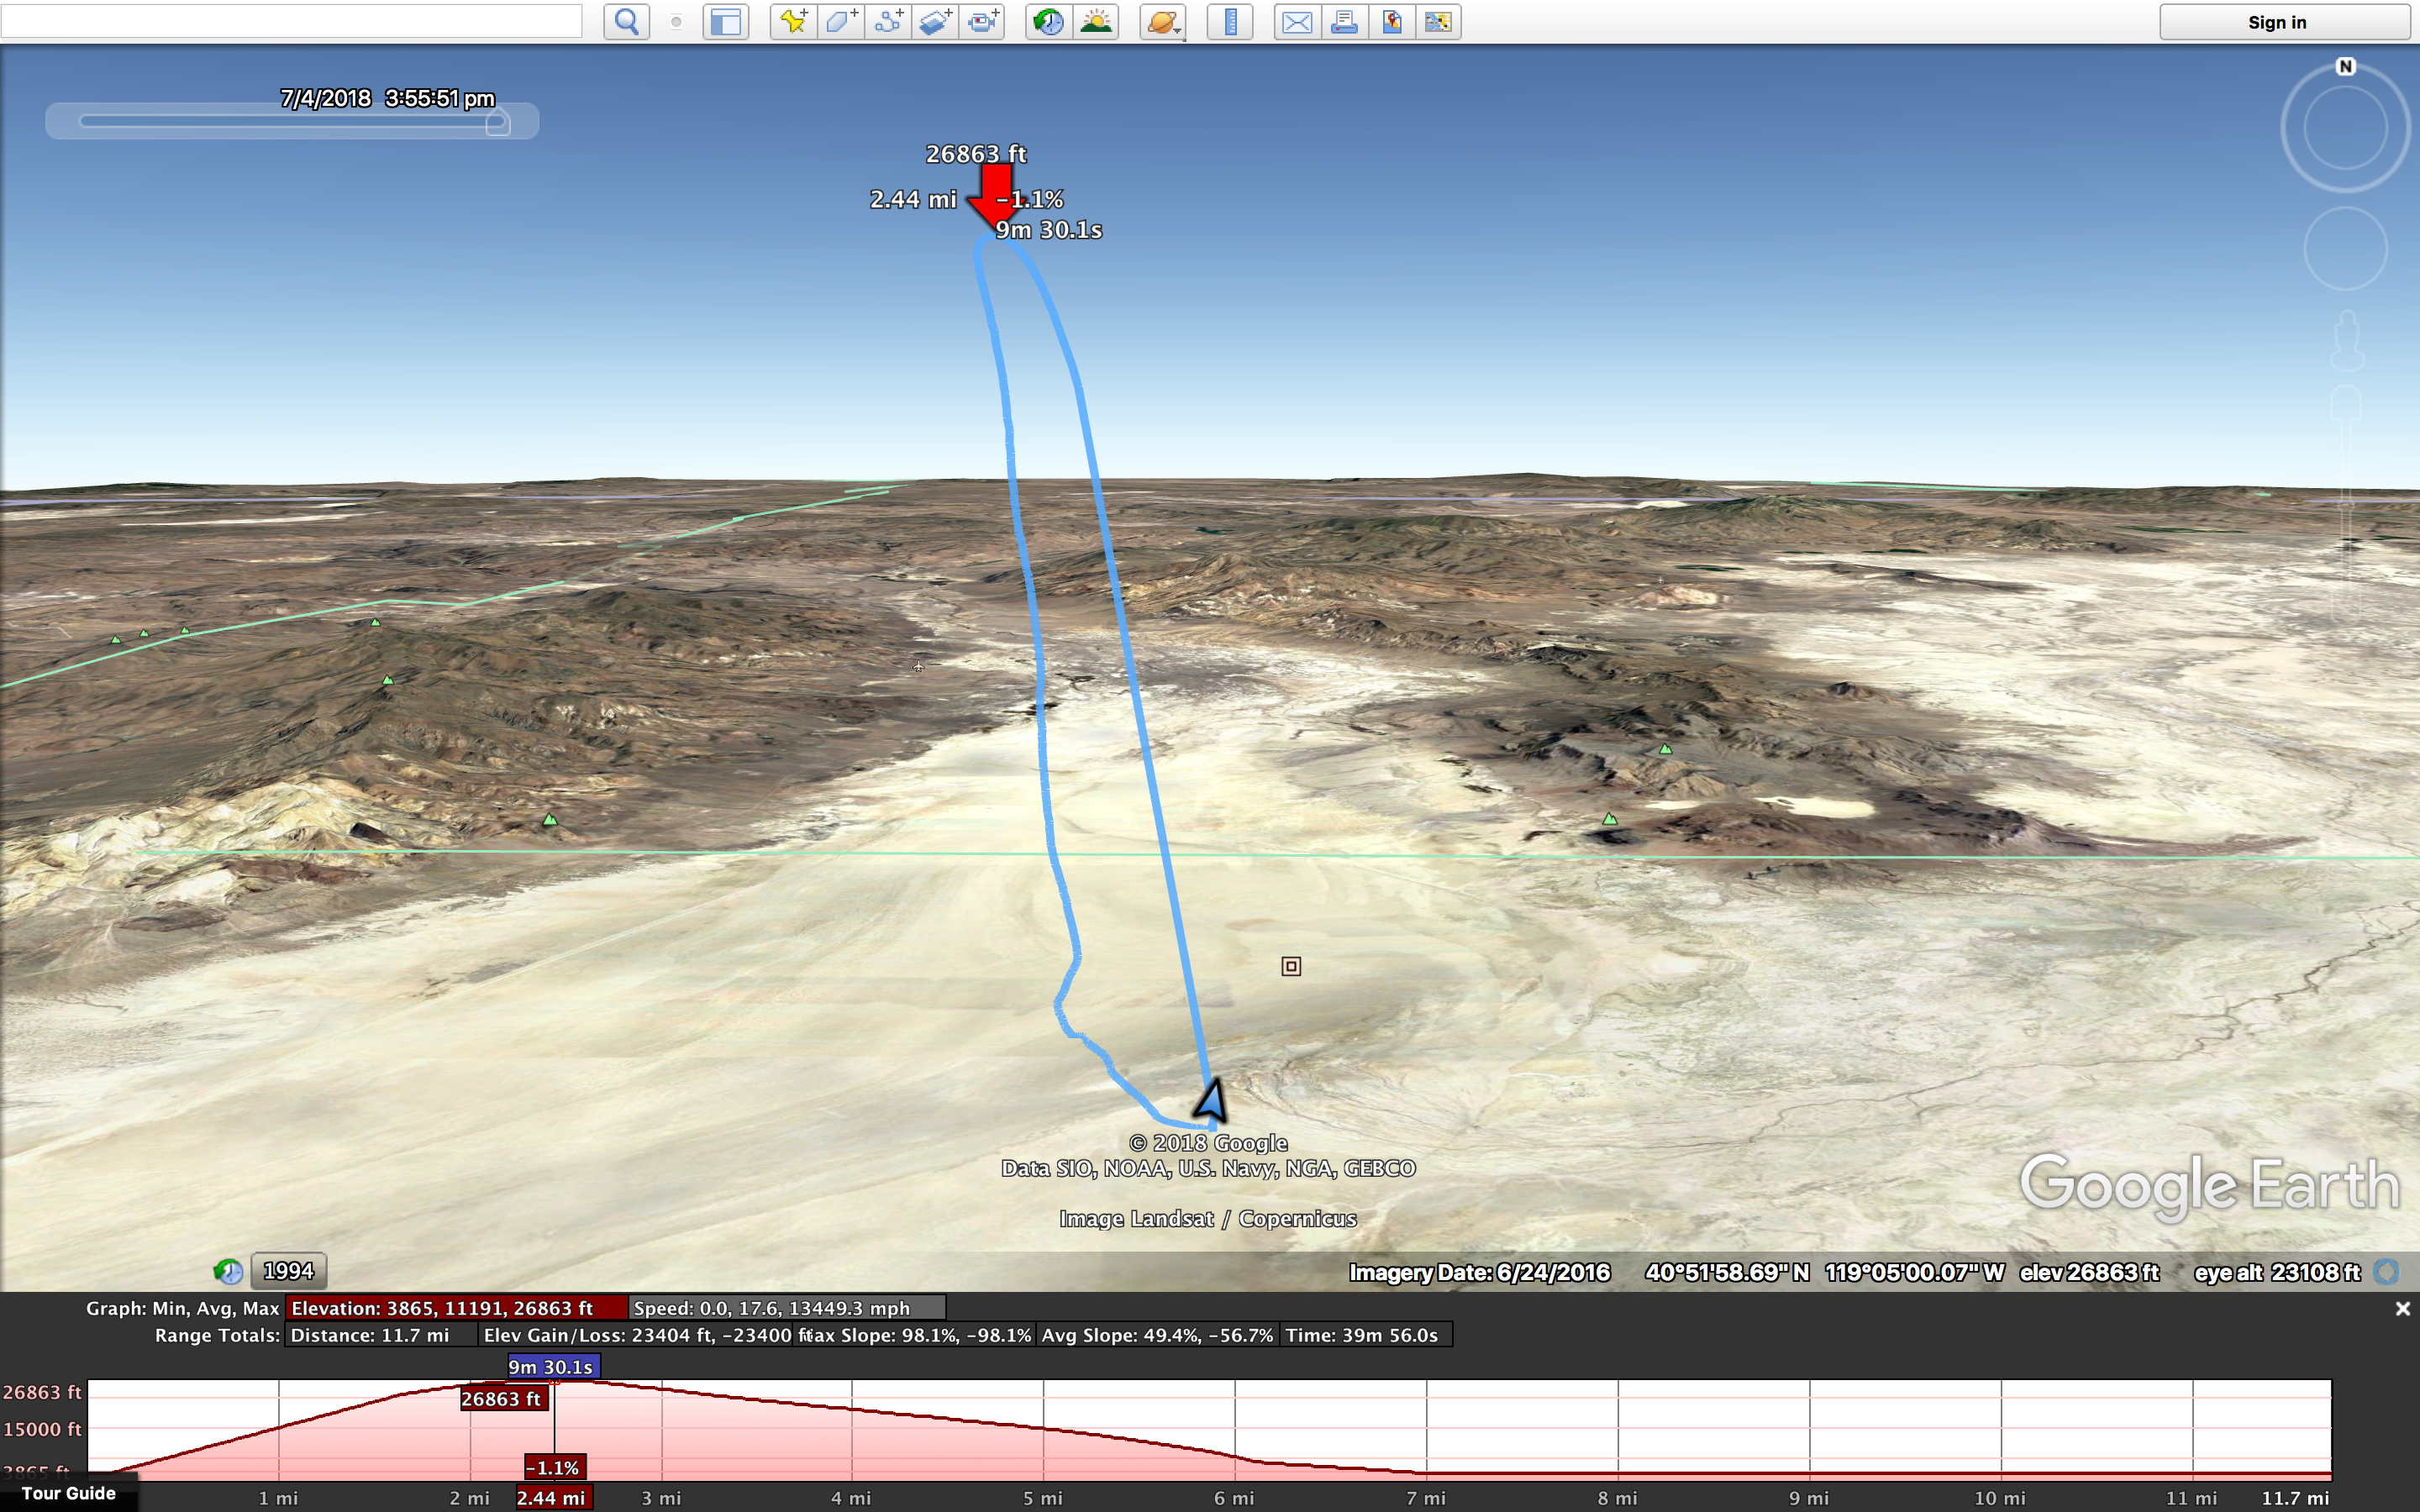Click the North indicator on compass
Screen dimensions: 2420x1512
[2345, 67]
